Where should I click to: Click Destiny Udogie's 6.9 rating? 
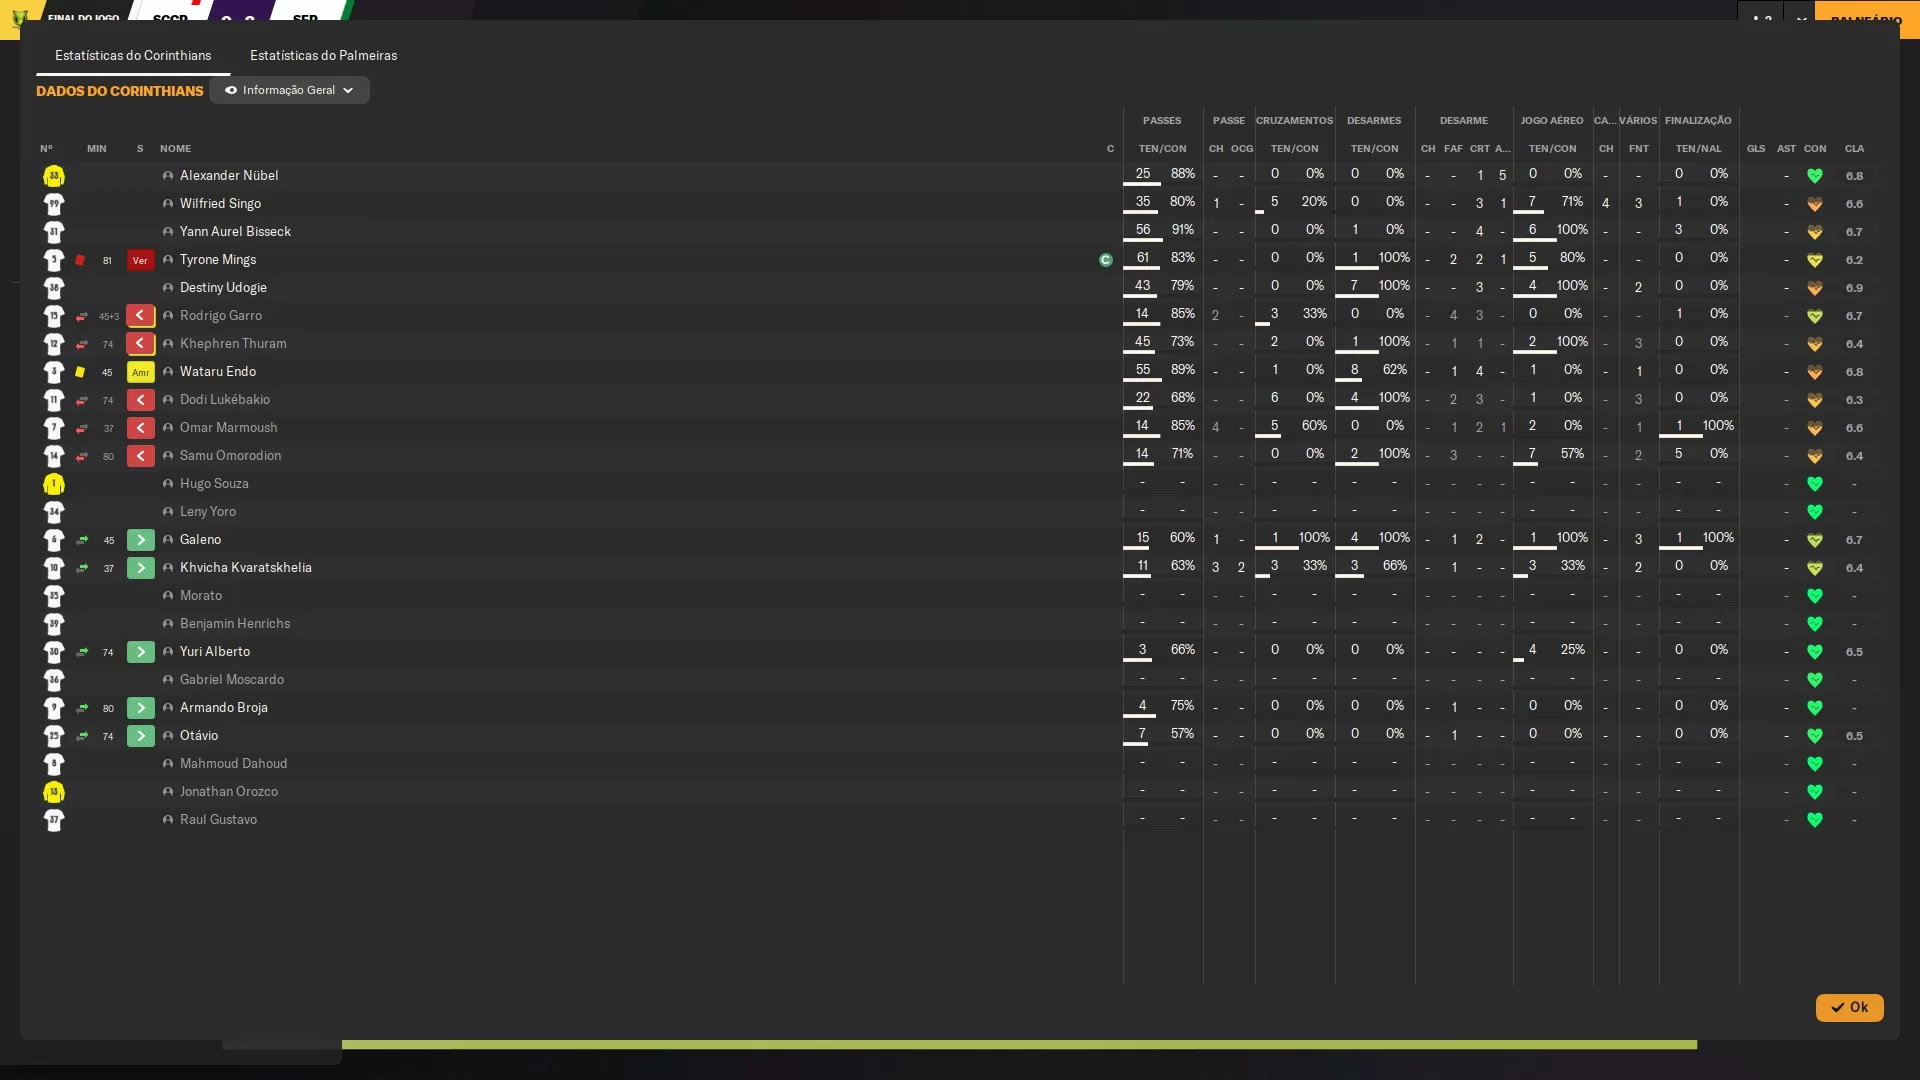[x=1854, y=288]
